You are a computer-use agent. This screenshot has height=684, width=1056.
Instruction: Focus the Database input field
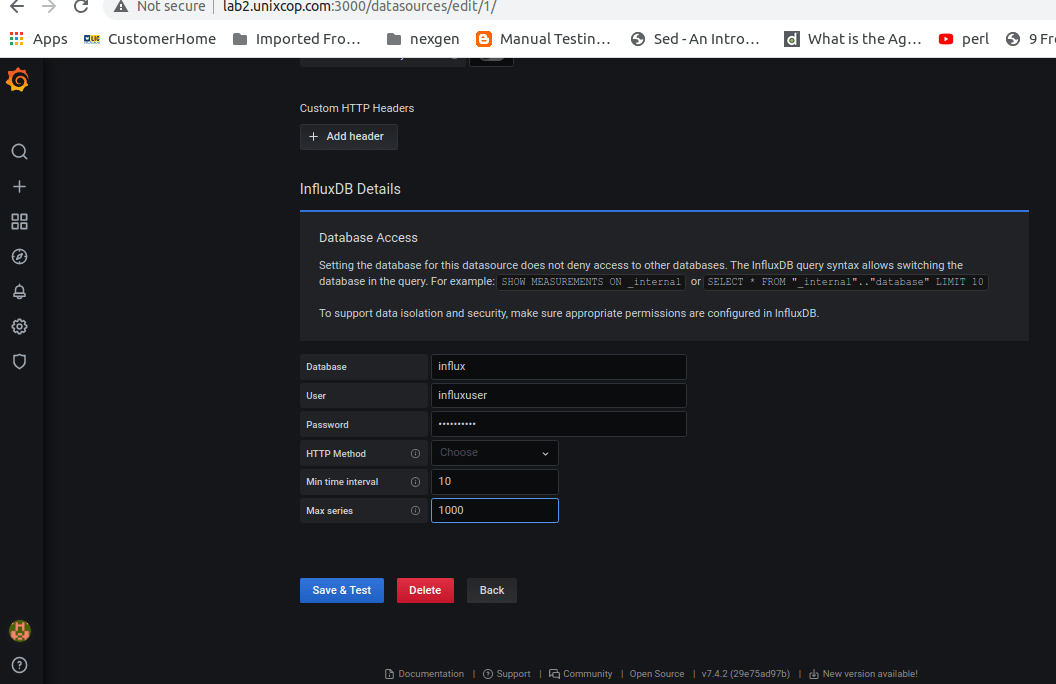[559, 367]
